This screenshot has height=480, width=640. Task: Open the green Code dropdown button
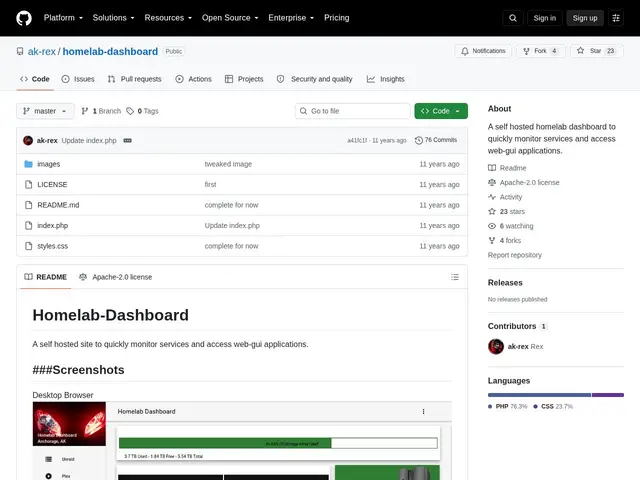click(441, 111)
